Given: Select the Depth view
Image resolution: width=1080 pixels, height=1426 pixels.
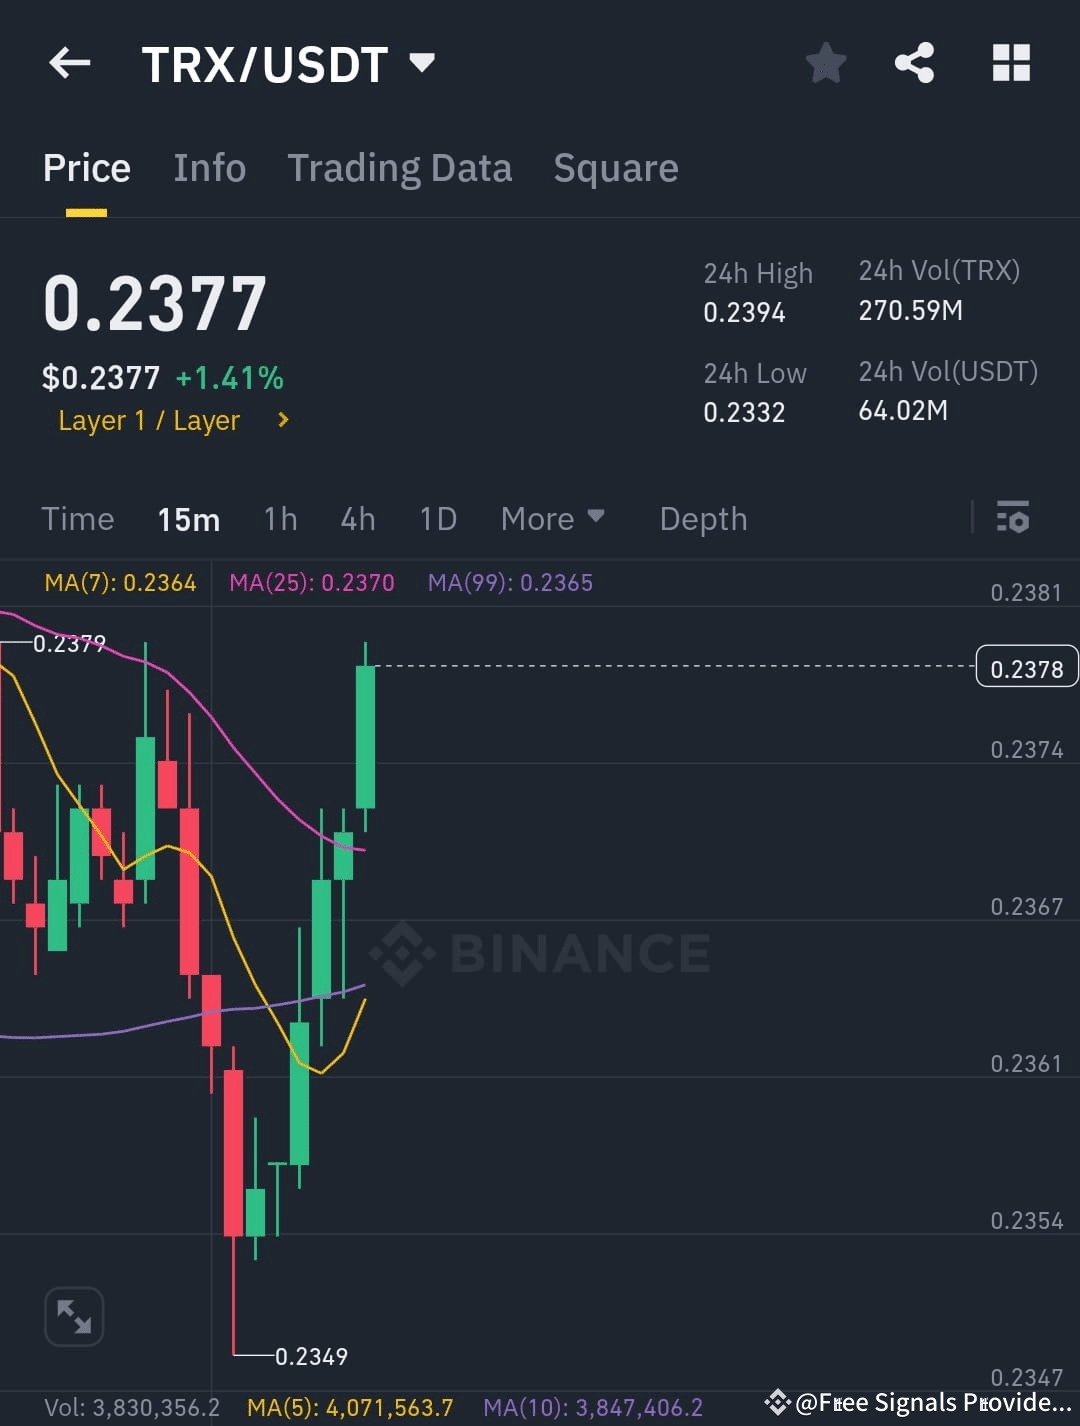Looking at the screenshot, I should pos(703,518).
